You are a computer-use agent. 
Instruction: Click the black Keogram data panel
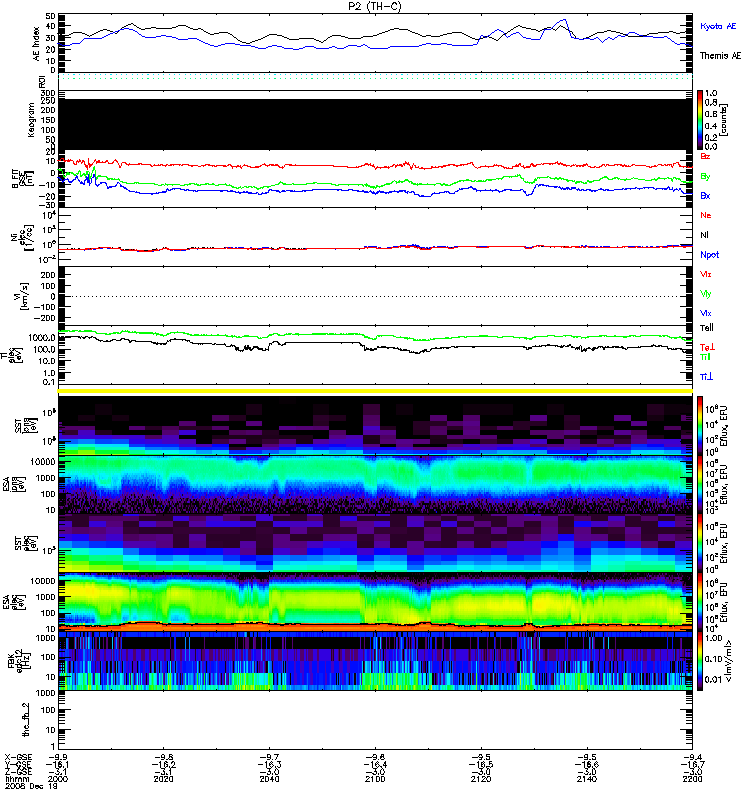pos(375,124)
